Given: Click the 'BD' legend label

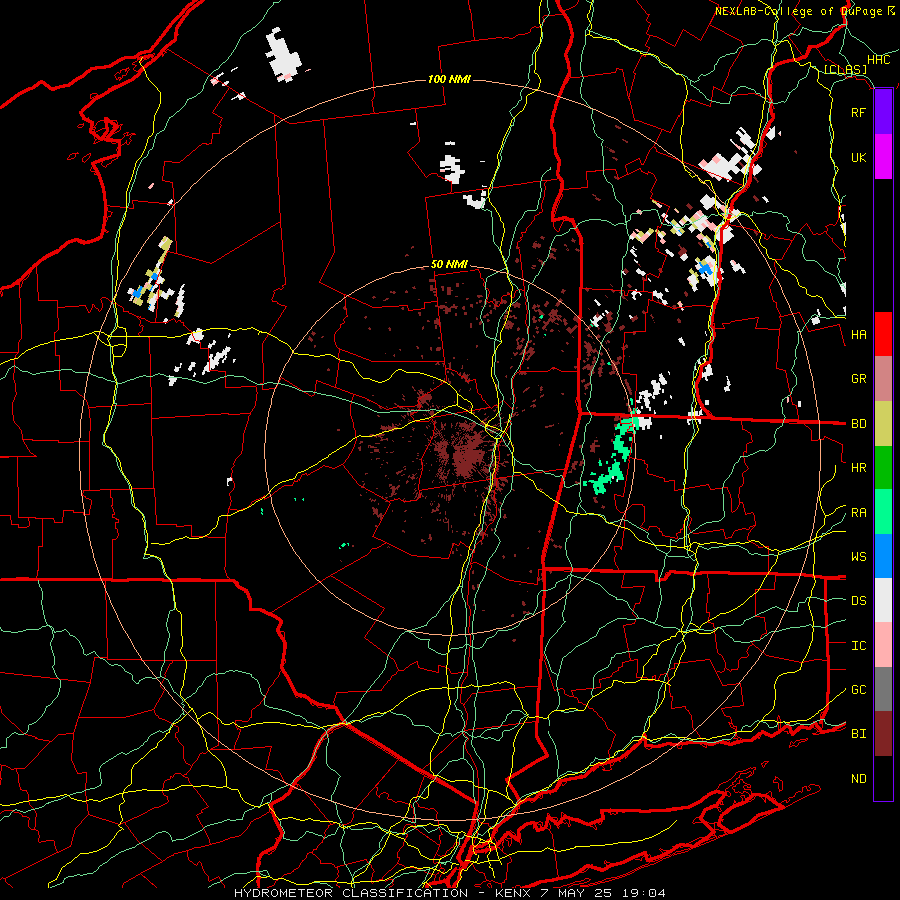Looking at the screenshot, I should pos(858,424).
